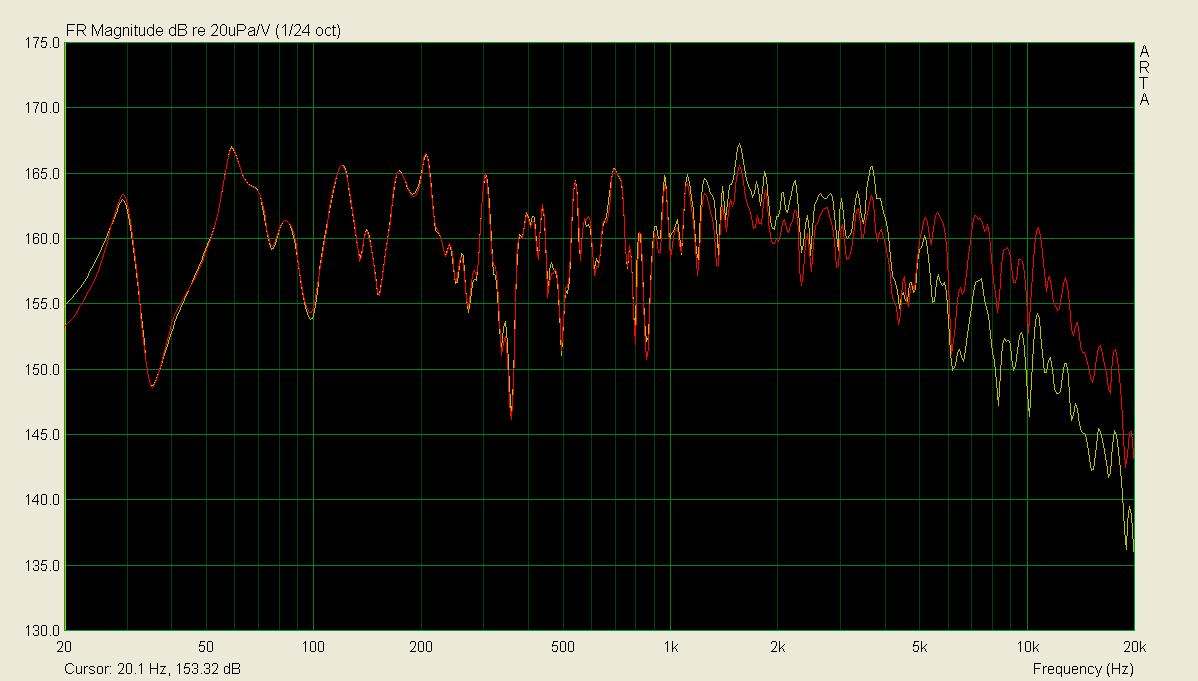This screenshot has height=681, width=1198.
Task: Click the vertical ARTA label at top right
Action: pyautogui.click(x=1144, y=75)
